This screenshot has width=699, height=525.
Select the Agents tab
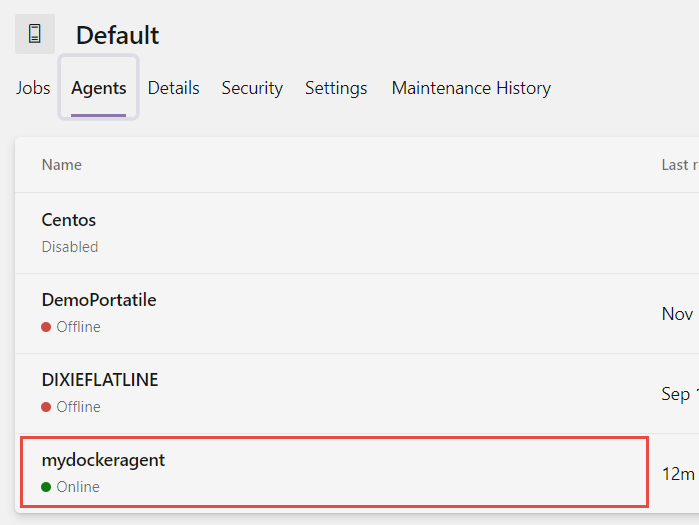(x=98, y=88)
